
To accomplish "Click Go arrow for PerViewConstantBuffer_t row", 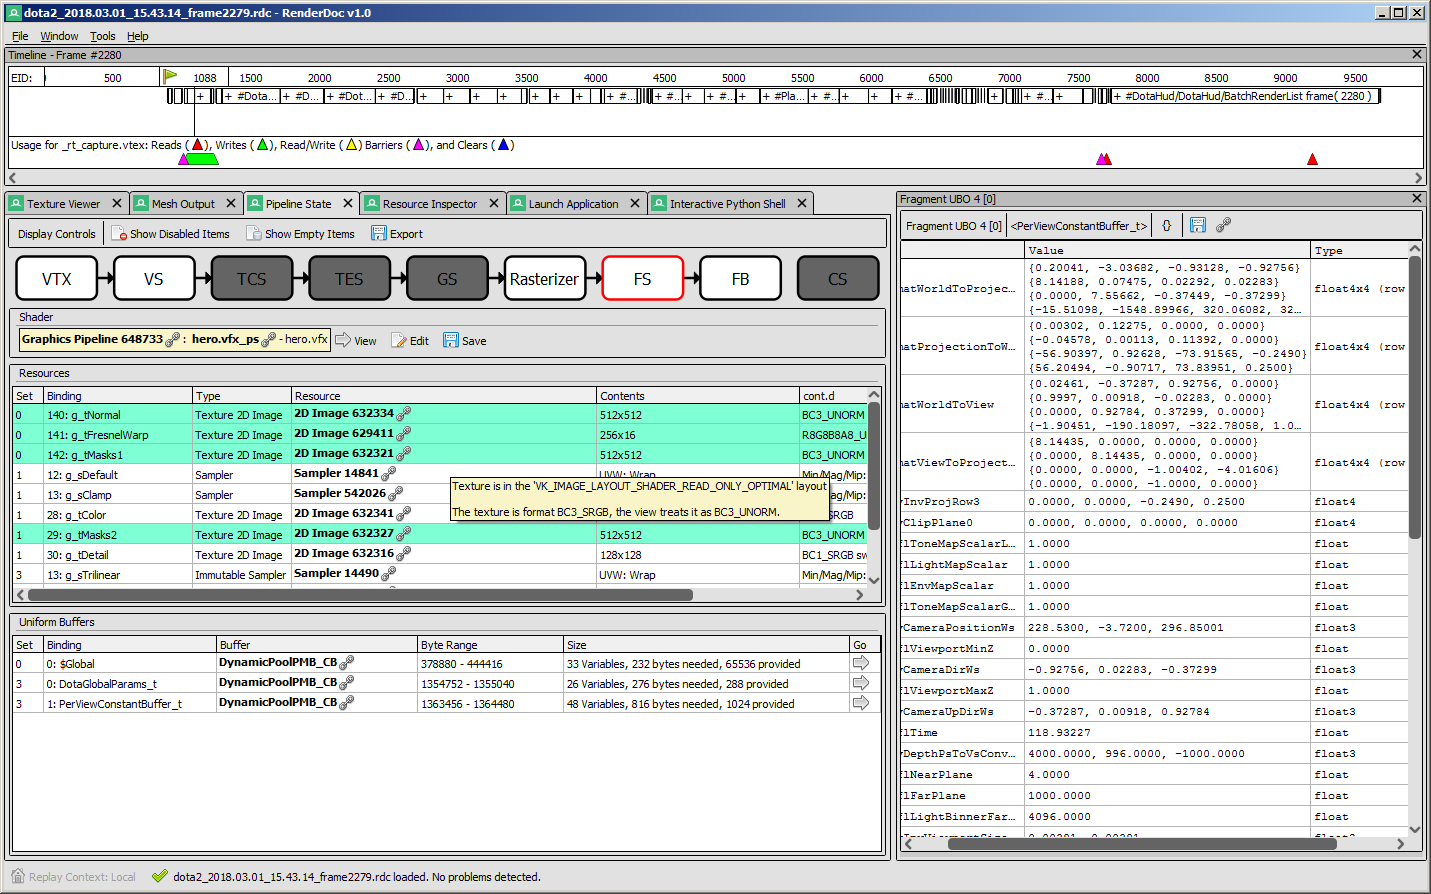I will click(860, 704).
